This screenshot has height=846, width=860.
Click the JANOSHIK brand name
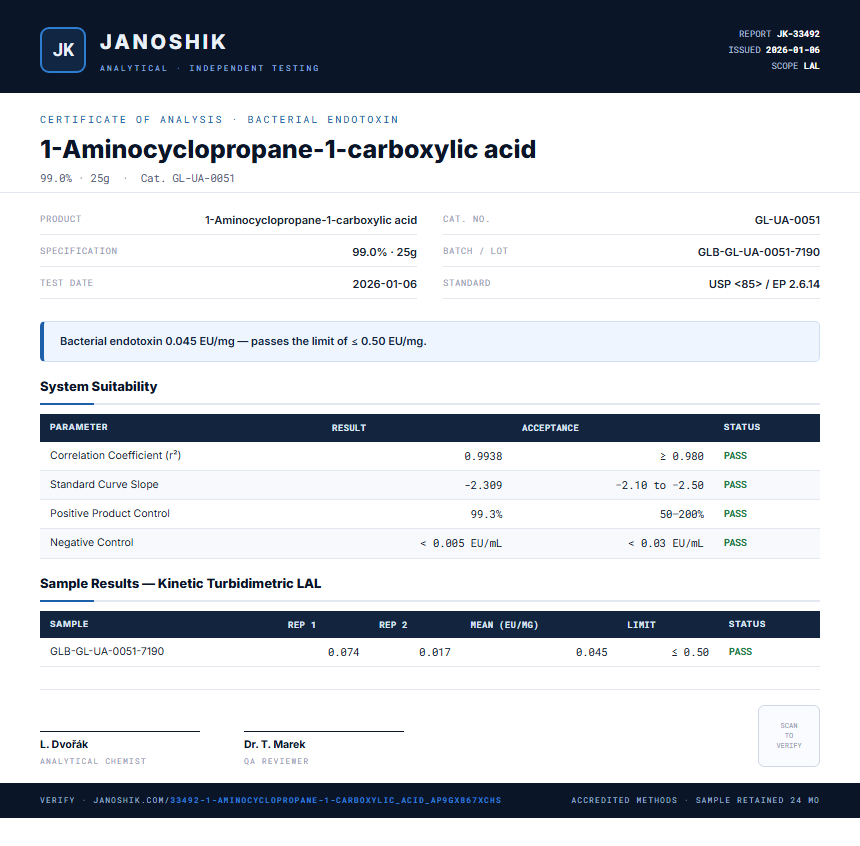pyautogui.click(x=163, y=42)
